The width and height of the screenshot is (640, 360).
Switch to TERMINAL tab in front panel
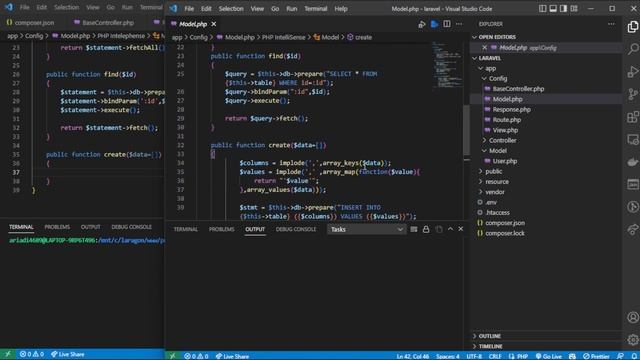pyautogui.click(x=186, y=229)
